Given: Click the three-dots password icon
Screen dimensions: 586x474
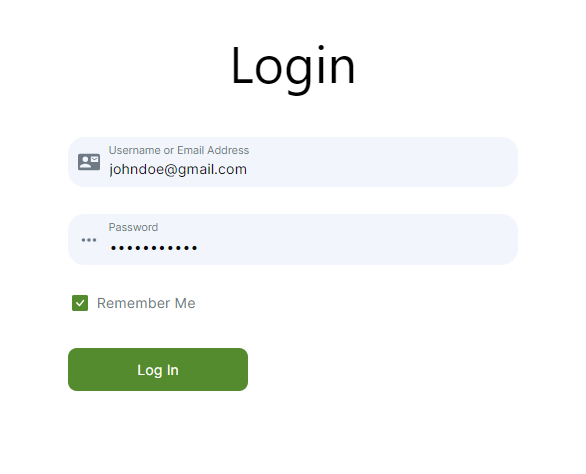Looking at the screenshot, I should (x=89, y=240).
